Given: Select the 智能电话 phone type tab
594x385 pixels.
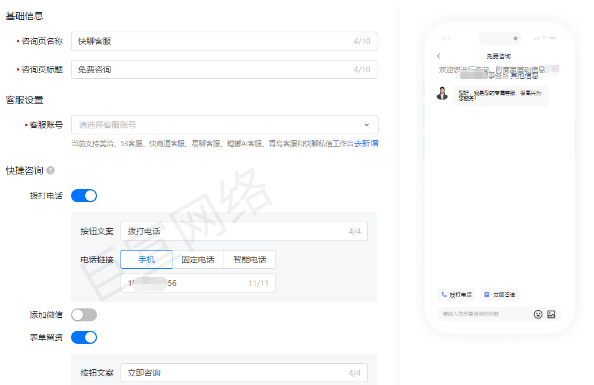Looking at the screenshot, I should point(250,260).
